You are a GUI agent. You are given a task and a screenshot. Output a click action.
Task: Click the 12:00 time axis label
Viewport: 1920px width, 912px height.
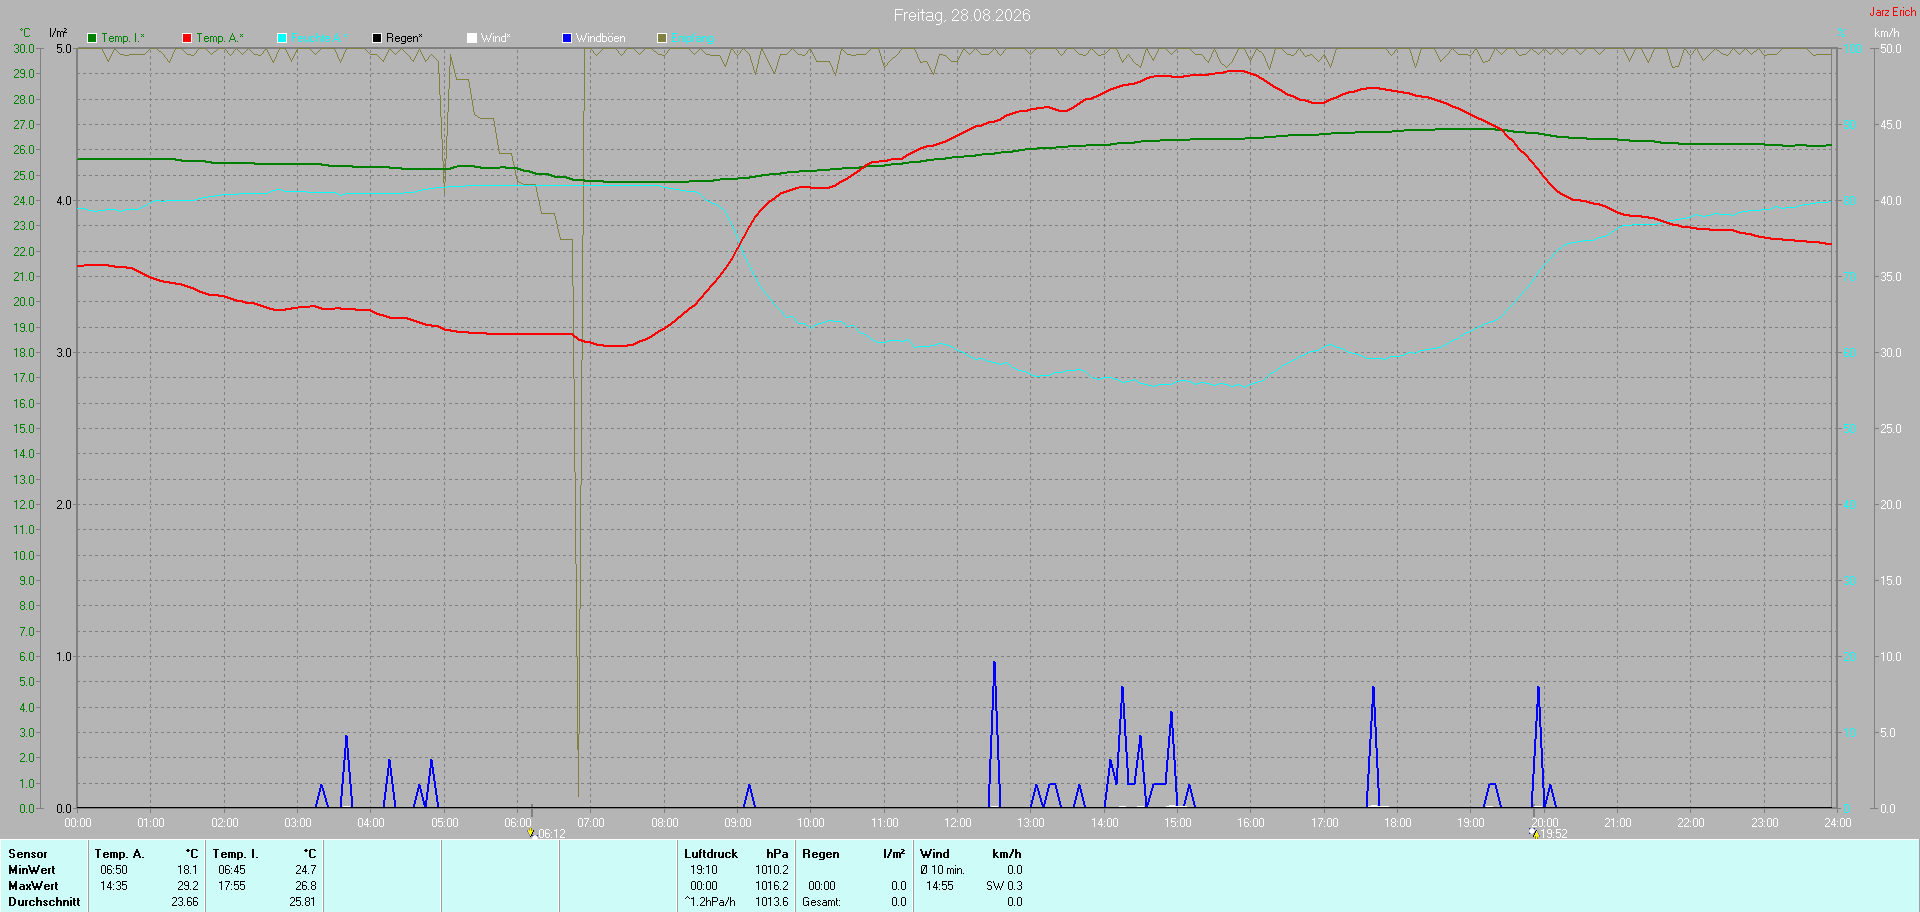(x=958, y=823)
